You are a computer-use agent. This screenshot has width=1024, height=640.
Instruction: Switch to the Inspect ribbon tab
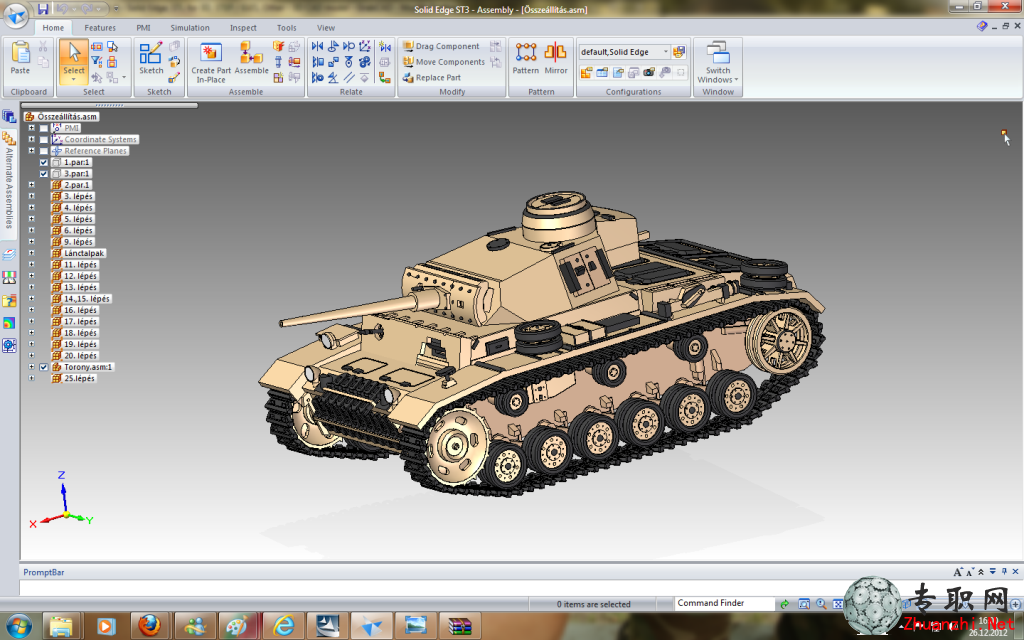[x=243, y=27]
